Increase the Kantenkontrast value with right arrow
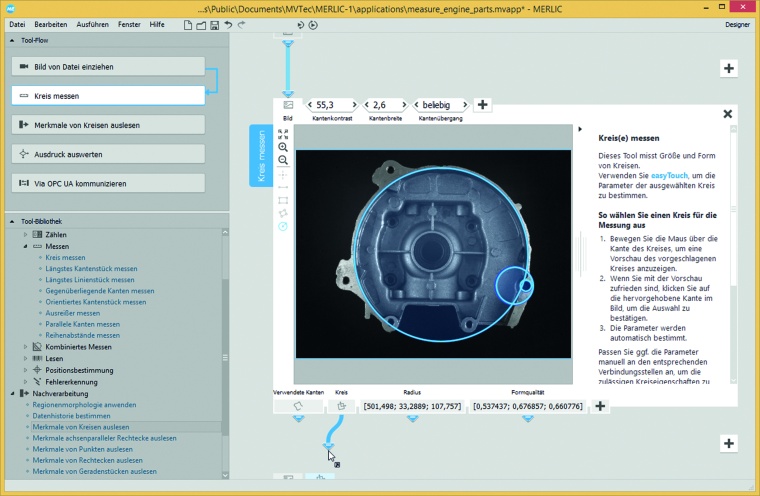Image resolution: width=760 pixels, height=496 pixels. coord(354,105)
